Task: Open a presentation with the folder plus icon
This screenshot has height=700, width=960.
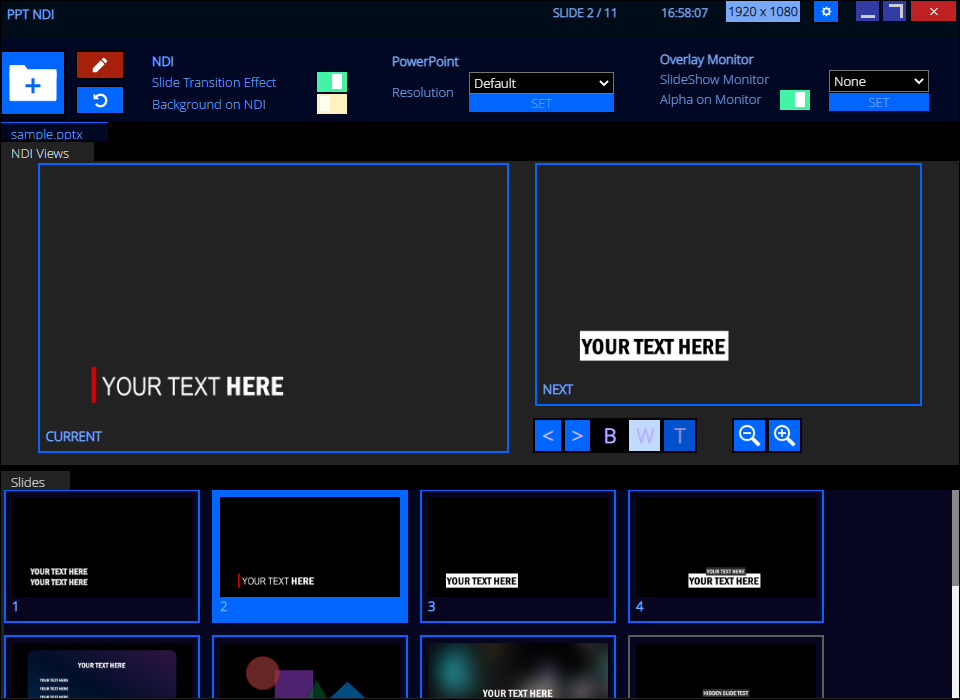Action: coord(33,83)
